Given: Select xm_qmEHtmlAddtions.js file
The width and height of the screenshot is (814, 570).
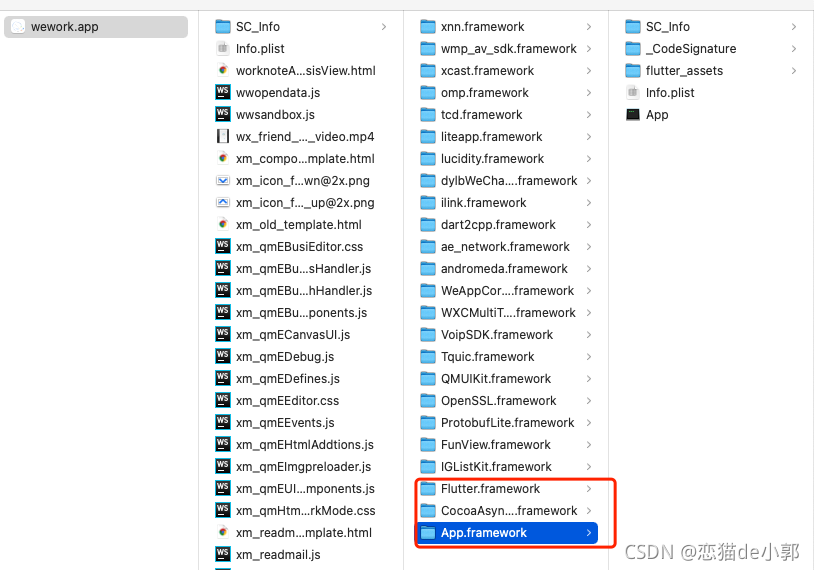Looking at the screenshot, I should tap(301, 444).
